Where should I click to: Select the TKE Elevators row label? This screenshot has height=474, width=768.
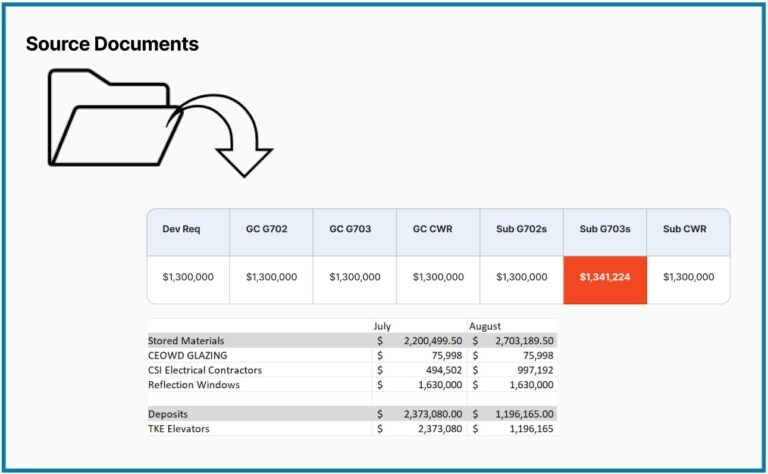pos(179,429)
